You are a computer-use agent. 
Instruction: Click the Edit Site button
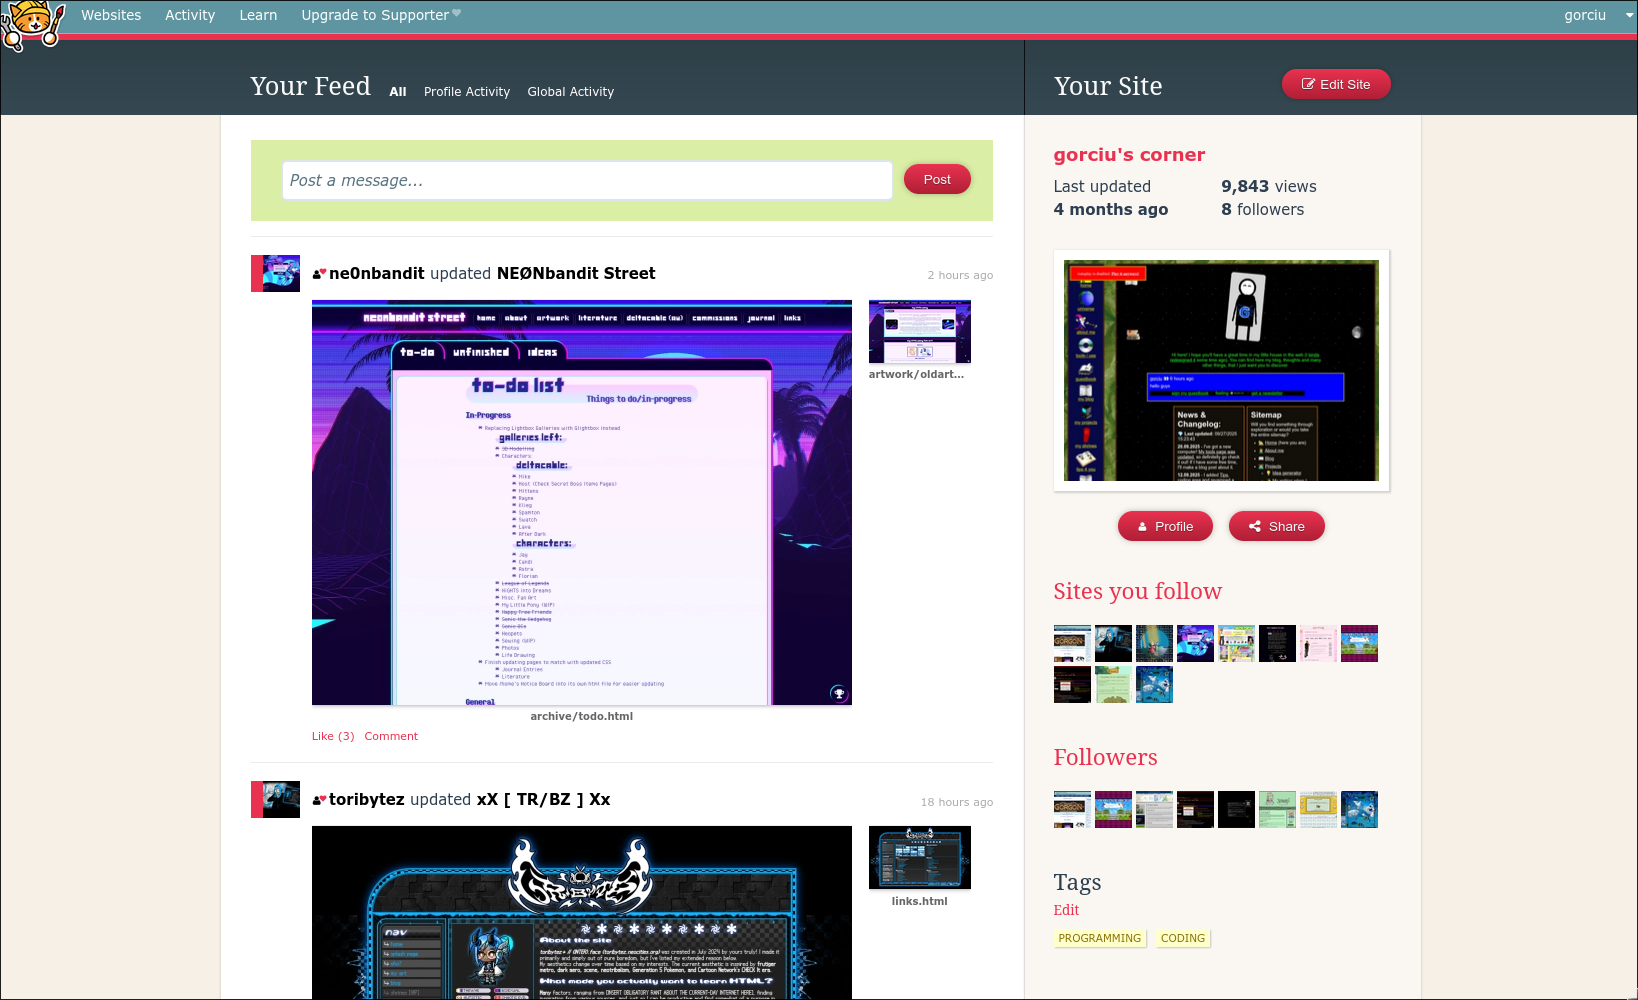pyautogui.click(x=1336, y=84)
